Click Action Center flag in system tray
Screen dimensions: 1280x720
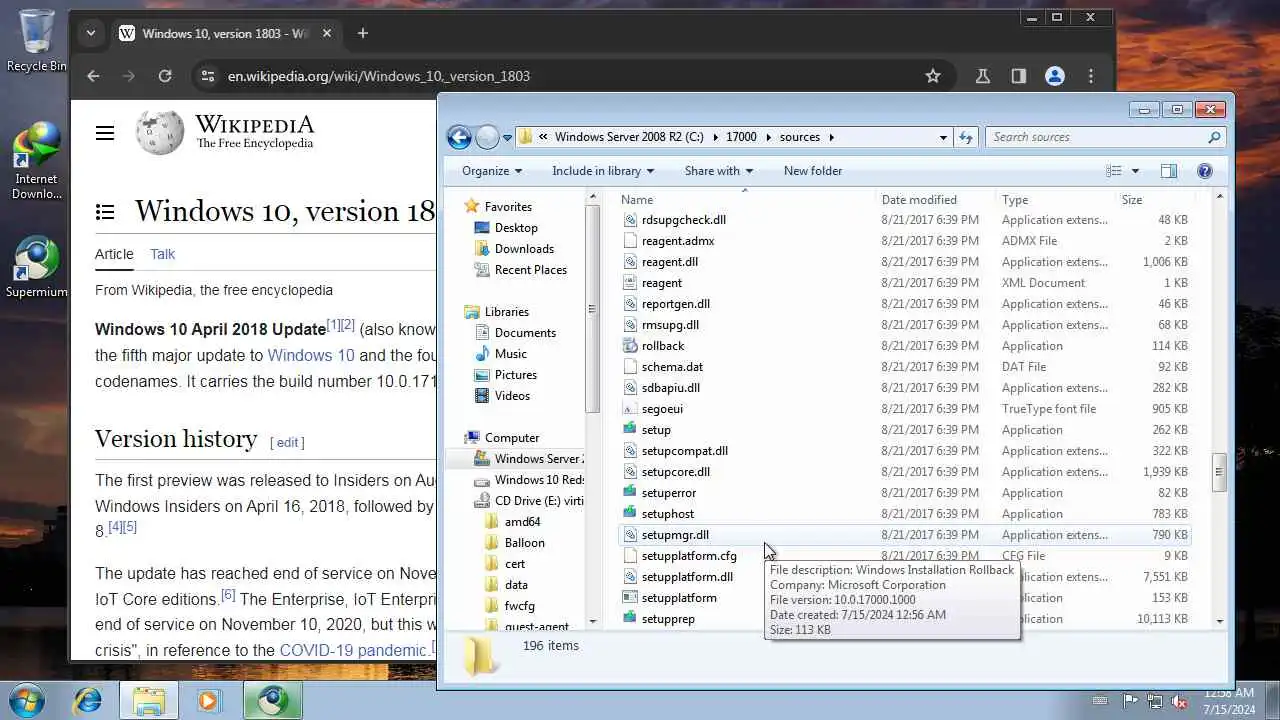pyautogui.click(x=1131, y=701)
